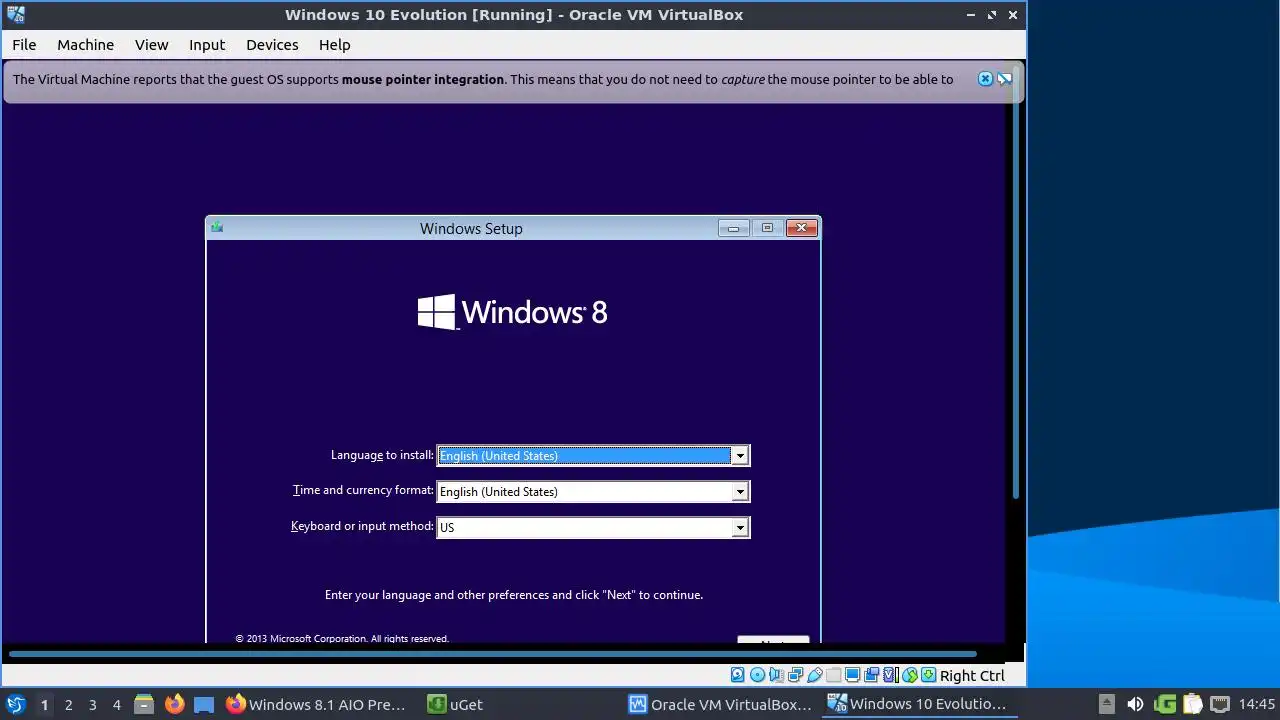The image size is (1280, 720).
Task: Minimize the Windows Setup dialog
Action: click(x=733, y=228)
